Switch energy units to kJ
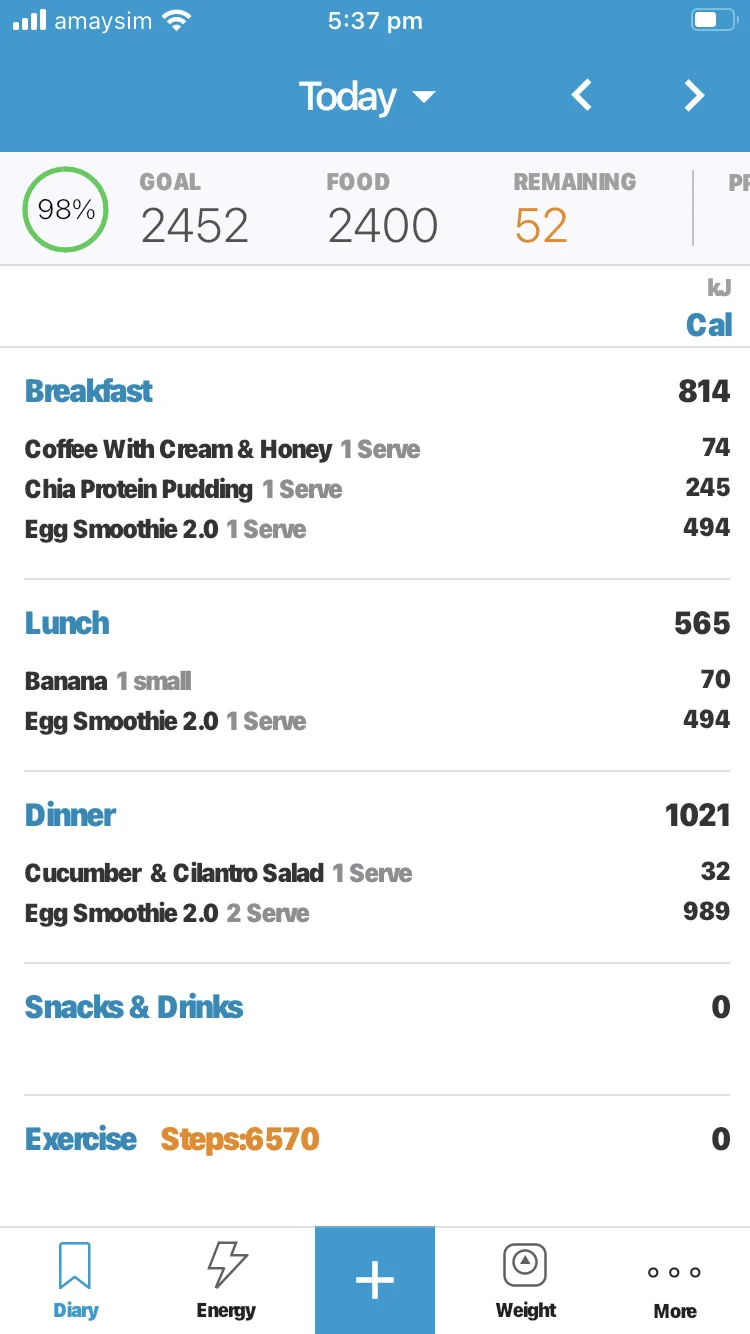The image size is (750, 1334). pyautogui.click(x=719, y=289)
